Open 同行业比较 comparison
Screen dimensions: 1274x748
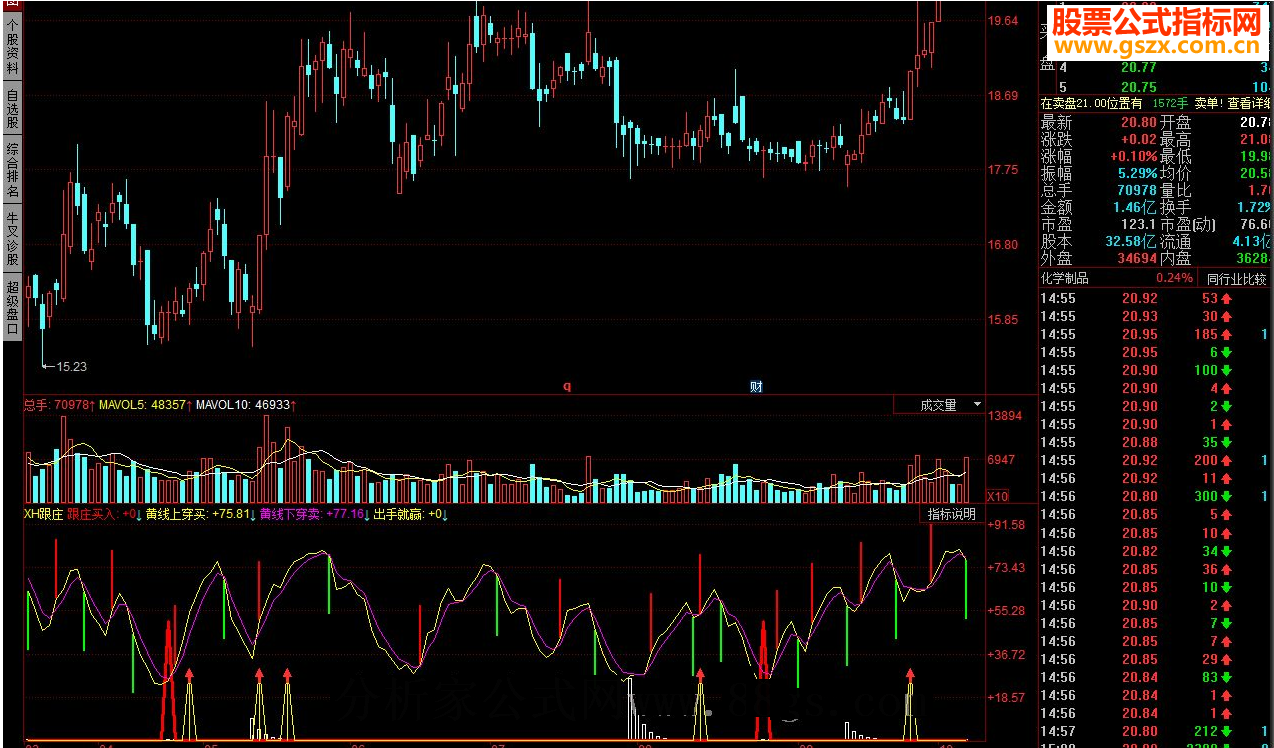(x=1236, y=278)
